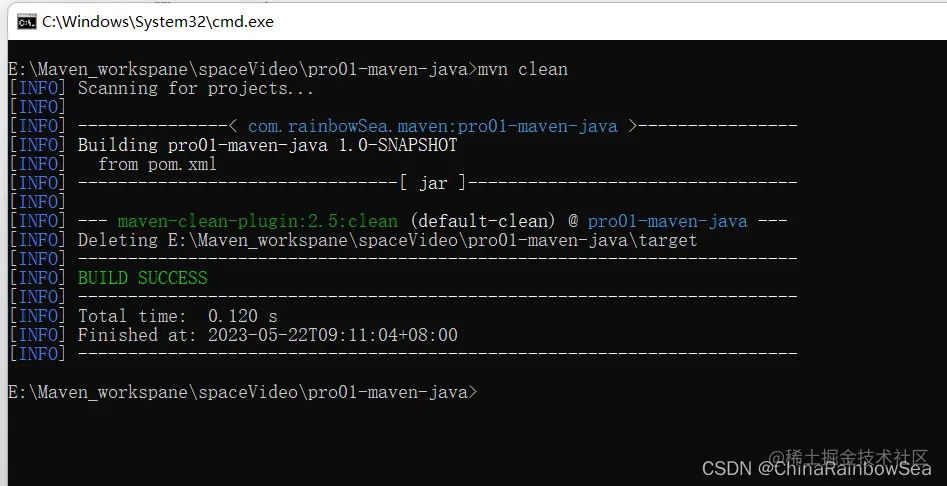The width and height of the screenshot is (947, 486).
Task: Click 'com.rainbowSea.maven:pro01-maven-java' blue text
Action: click(x=432, y=126)
